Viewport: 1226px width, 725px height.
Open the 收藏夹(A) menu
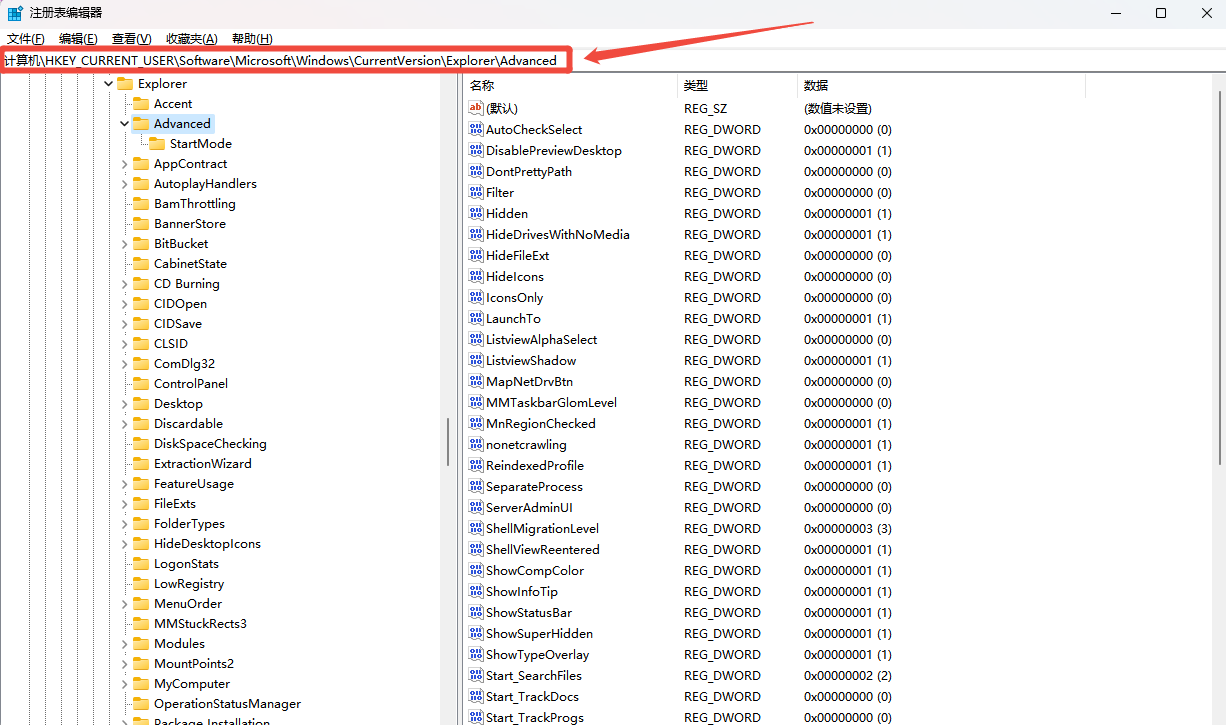coord(191,38)
